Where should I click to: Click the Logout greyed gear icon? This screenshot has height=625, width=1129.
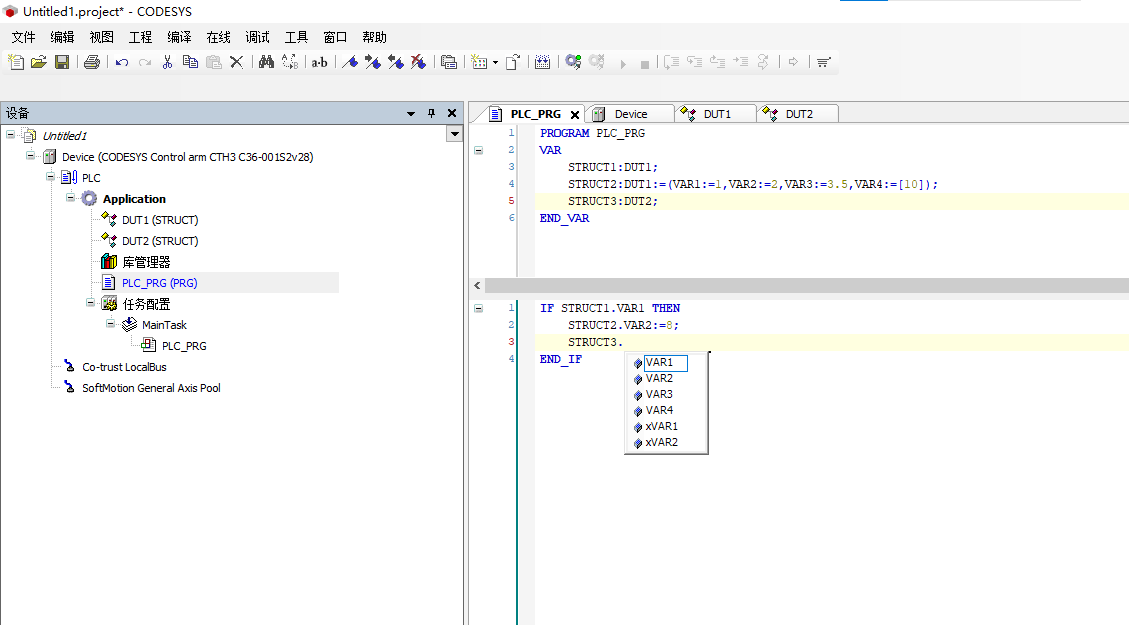coord(596,62)
